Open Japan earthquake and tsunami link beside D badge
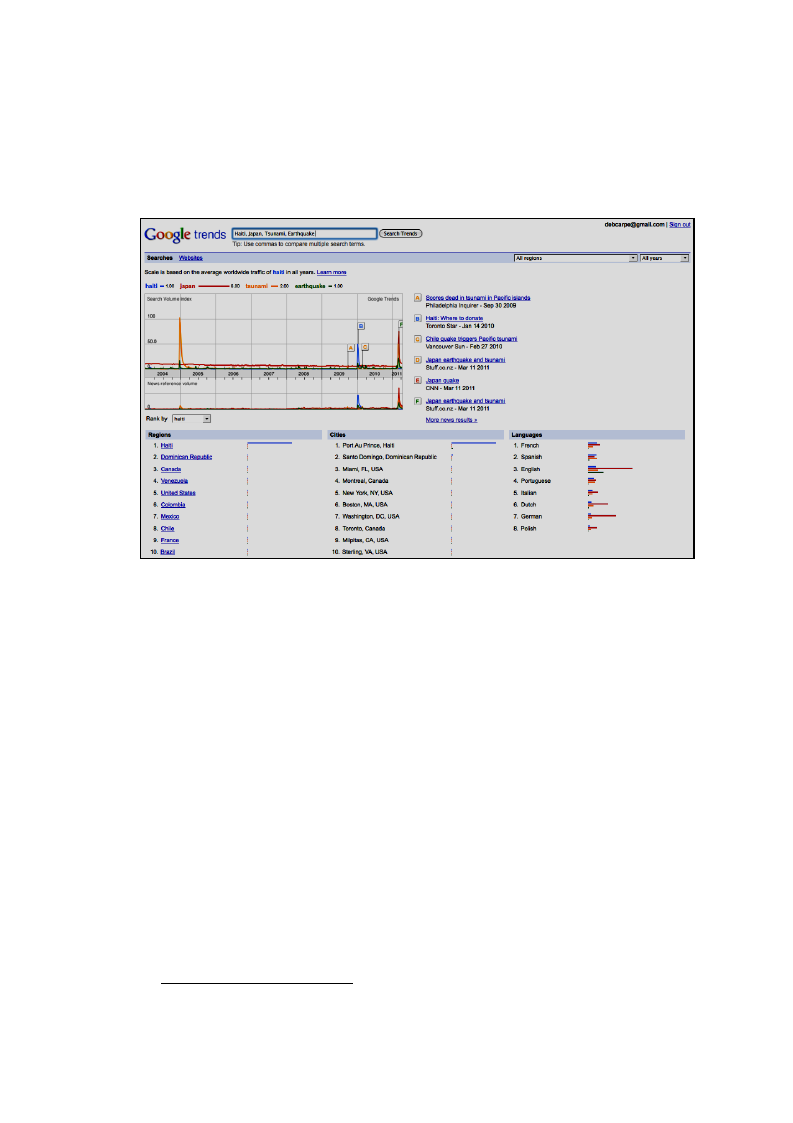 click(465, 360)
